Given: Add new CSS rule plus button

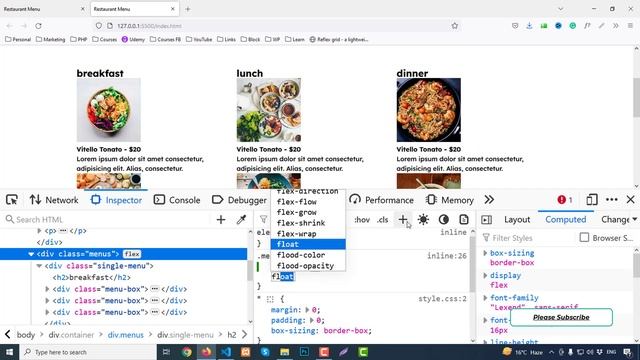Looking at the screenshot, I should 402,219.
